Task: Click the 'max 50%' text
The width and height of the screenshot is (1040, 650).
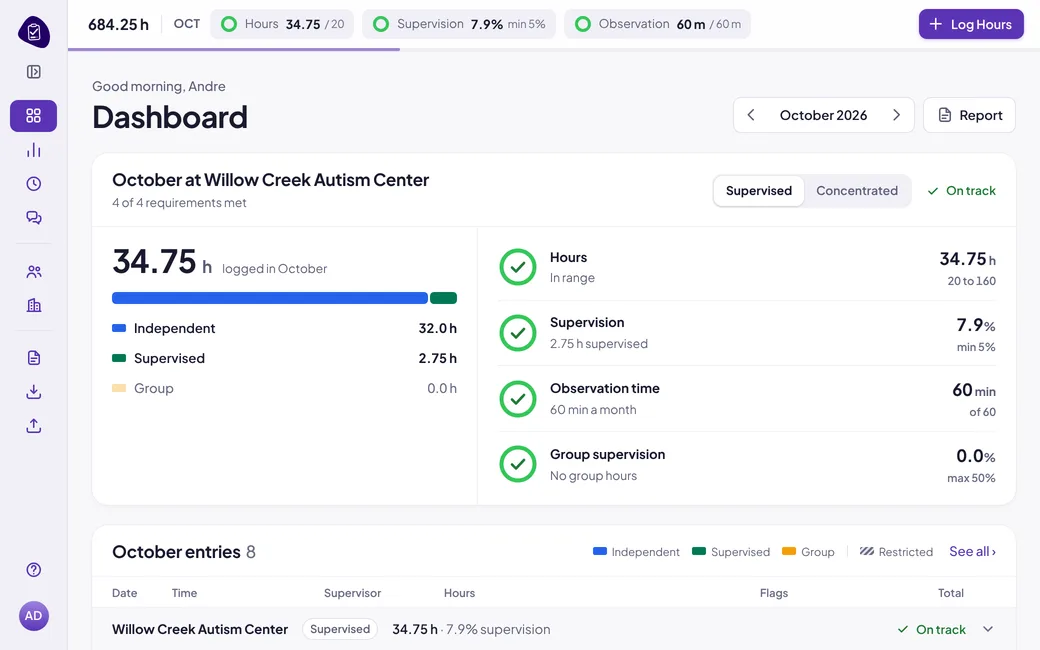Action: (971, 478)
